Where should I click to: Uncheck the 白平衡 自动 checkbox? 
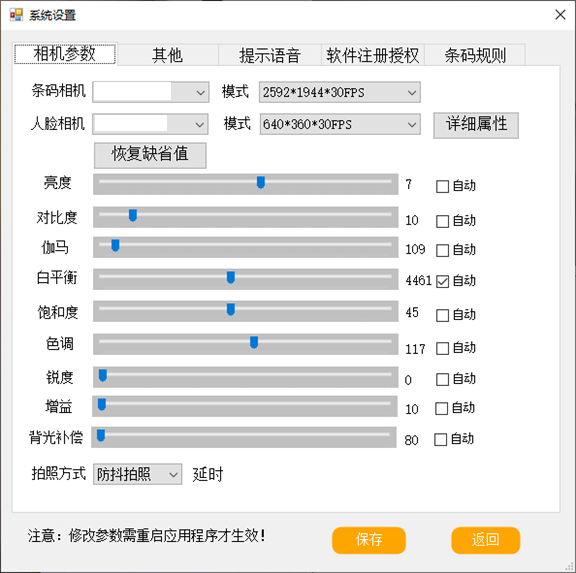[442, 281]
